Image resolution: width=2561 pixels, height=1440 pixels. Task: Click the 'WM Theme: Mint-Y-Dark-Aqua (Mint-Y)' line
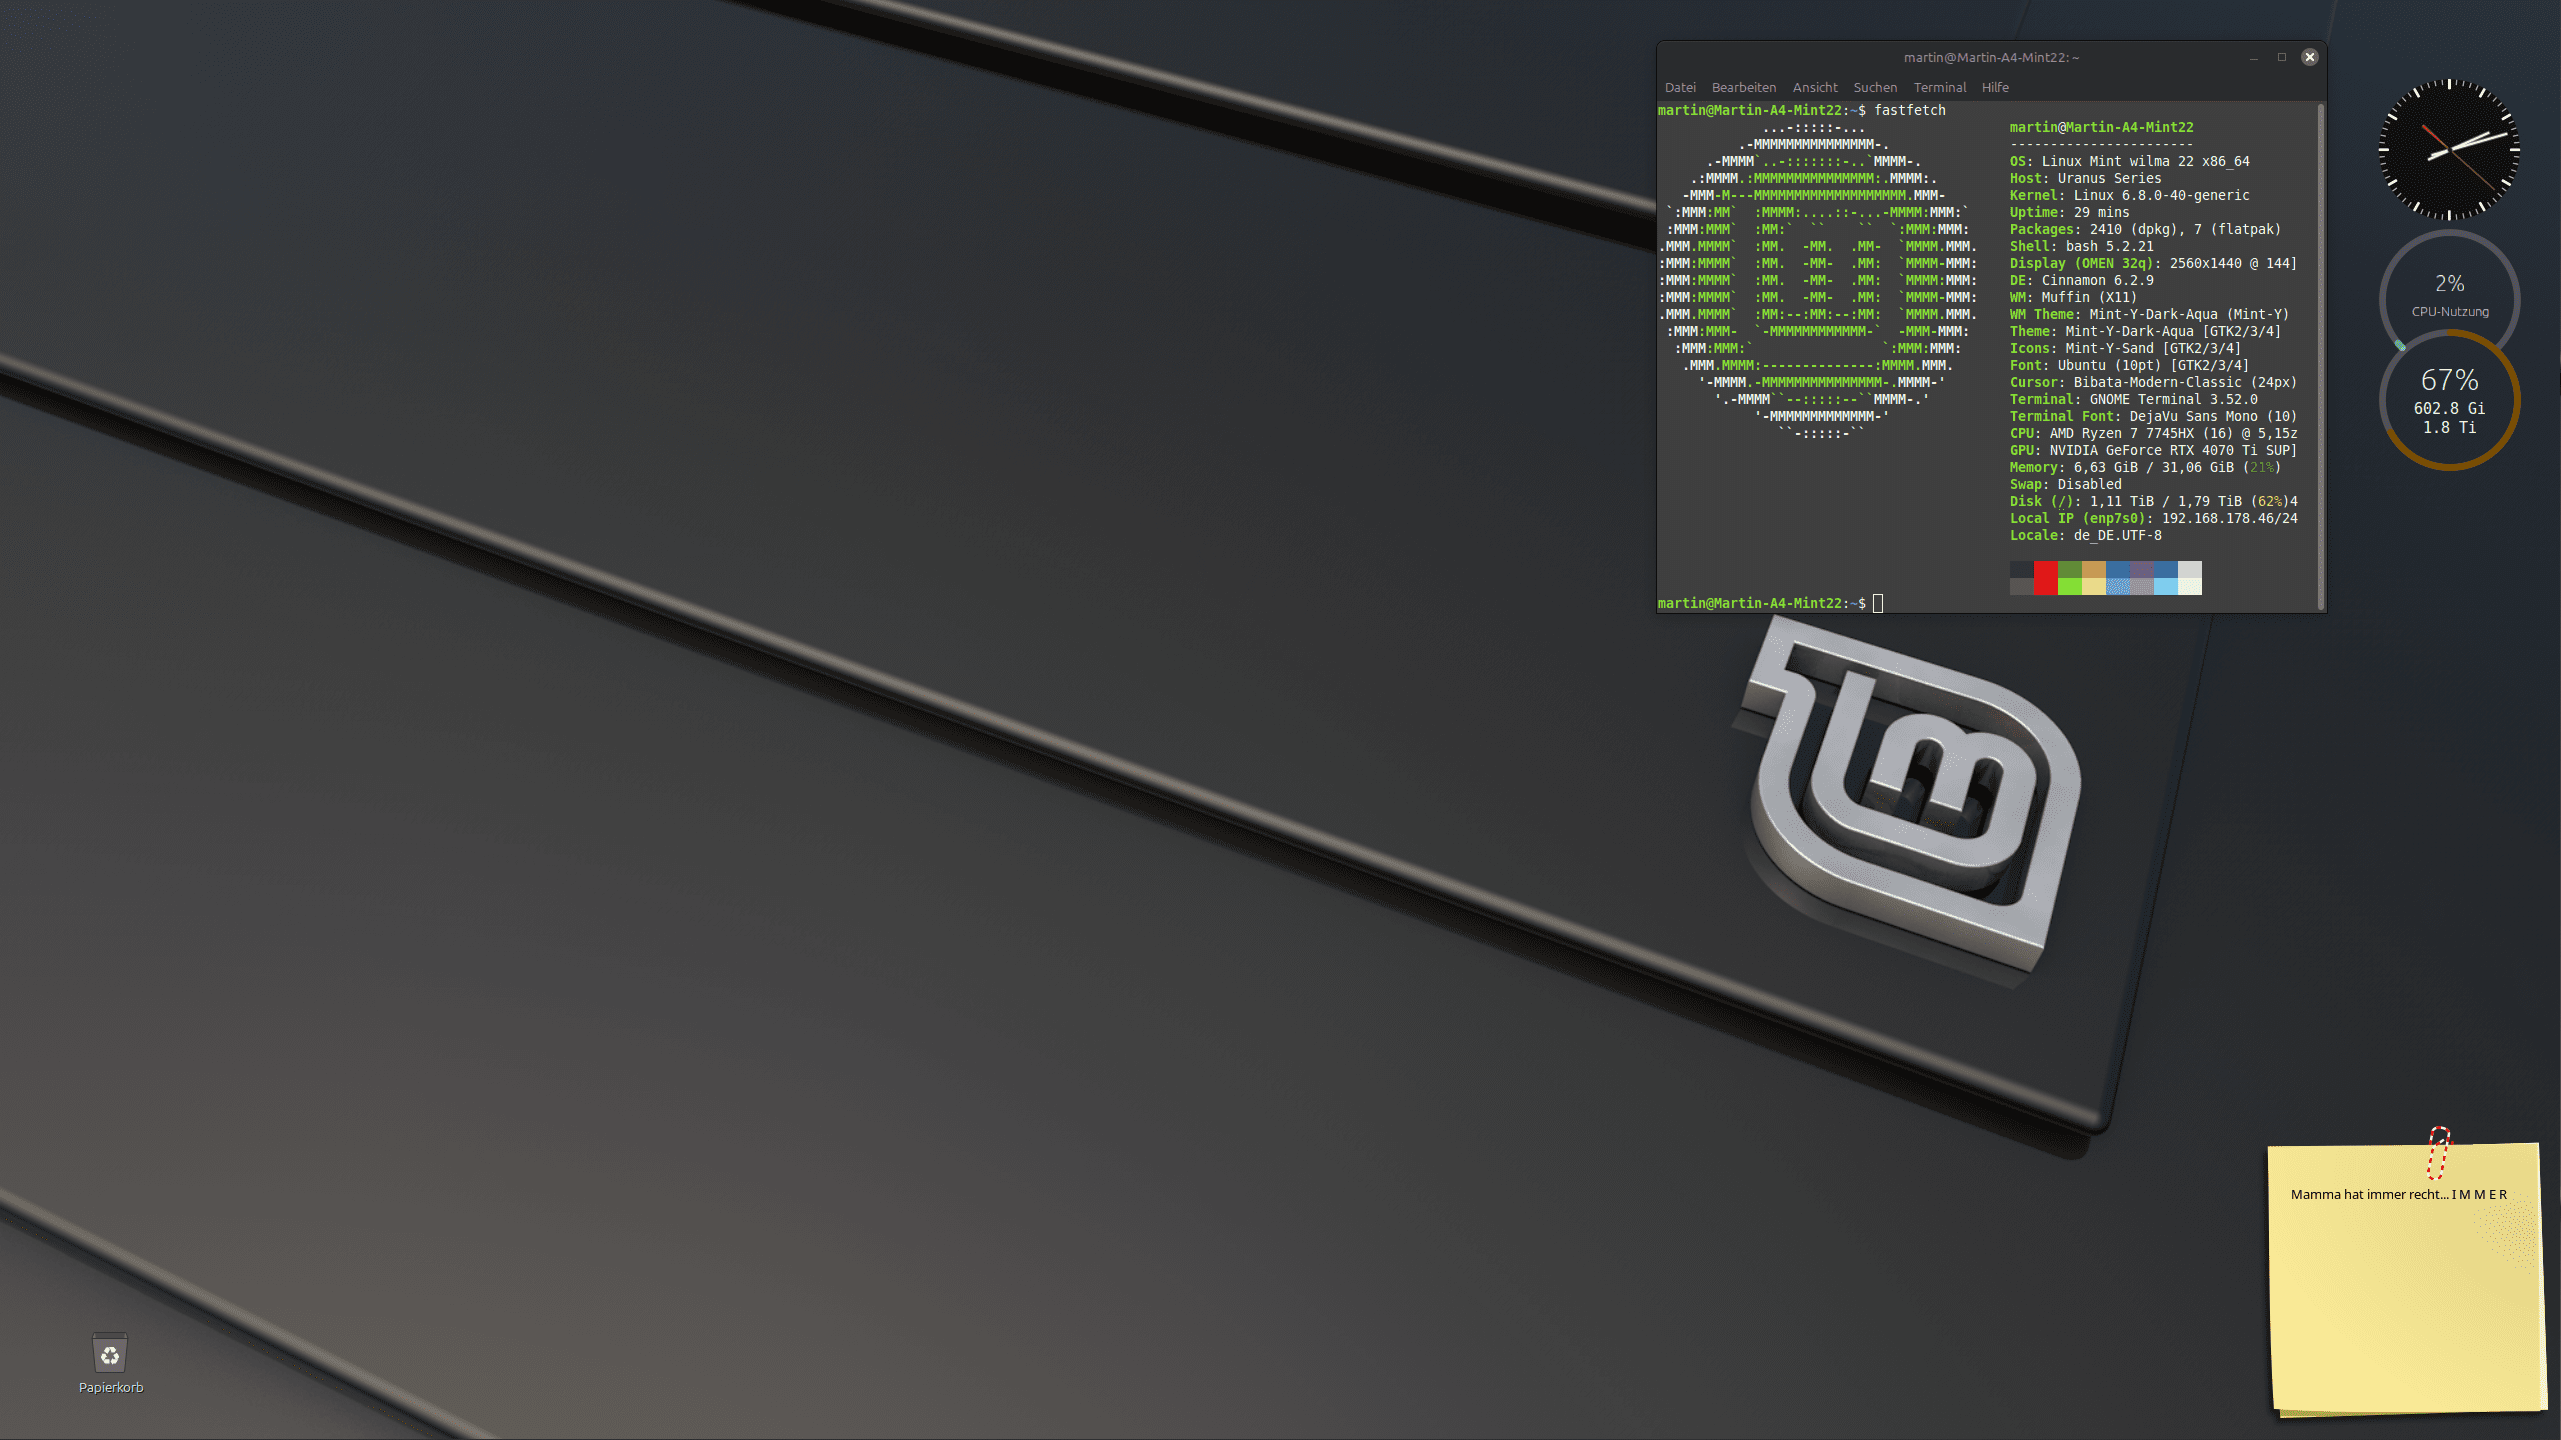click(x=2149, y=314)
